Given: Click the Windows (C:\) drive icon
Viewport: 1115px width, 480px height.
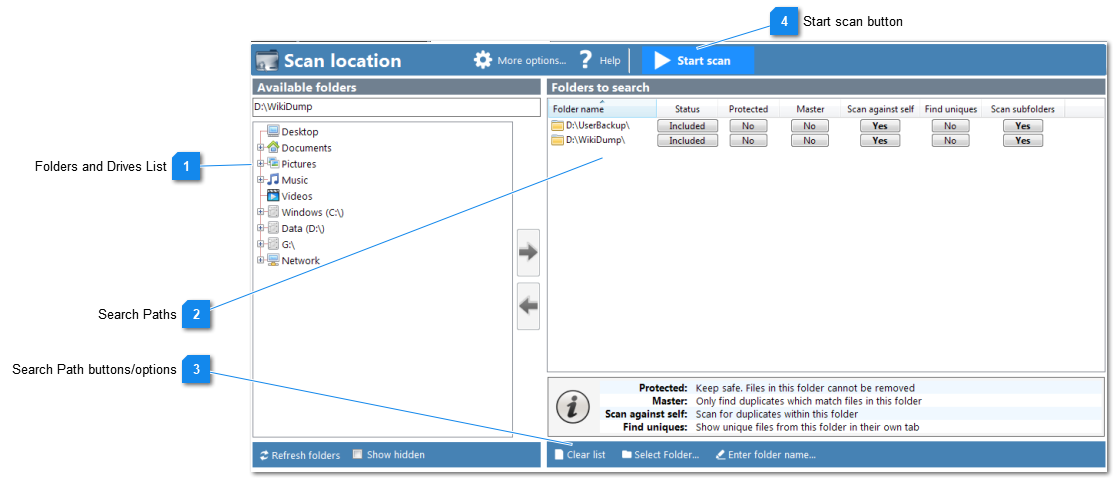Looking at the screenshot, I should (x=273, y=212).
